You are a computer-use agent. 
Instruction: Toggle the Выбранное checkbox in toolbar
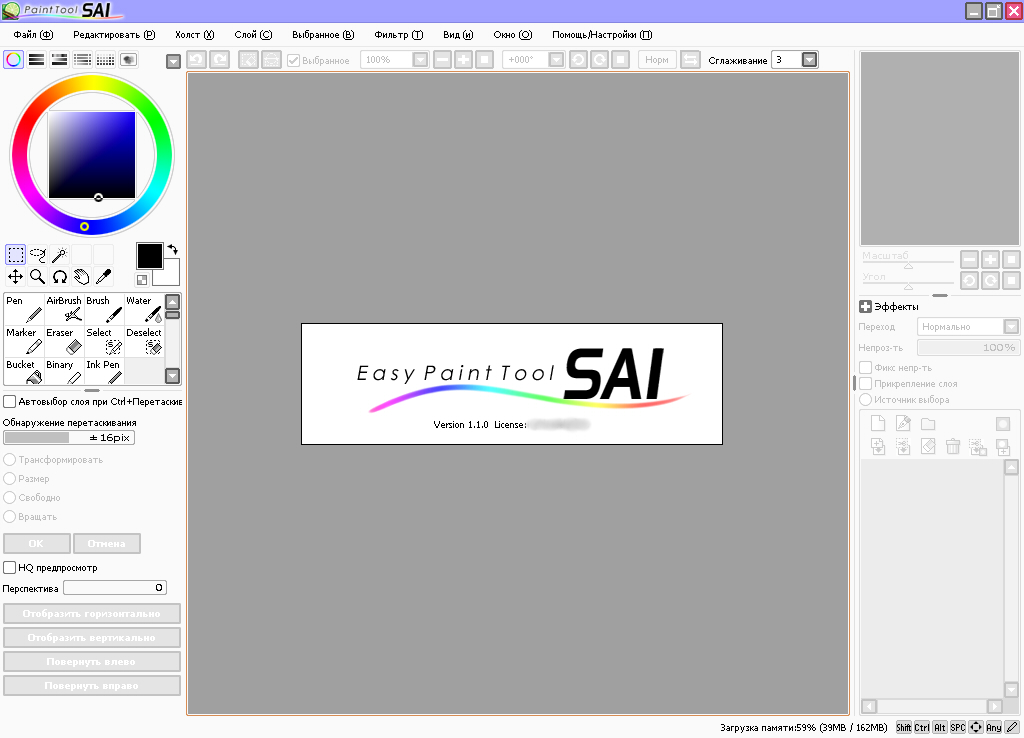[x=293, y=60]
